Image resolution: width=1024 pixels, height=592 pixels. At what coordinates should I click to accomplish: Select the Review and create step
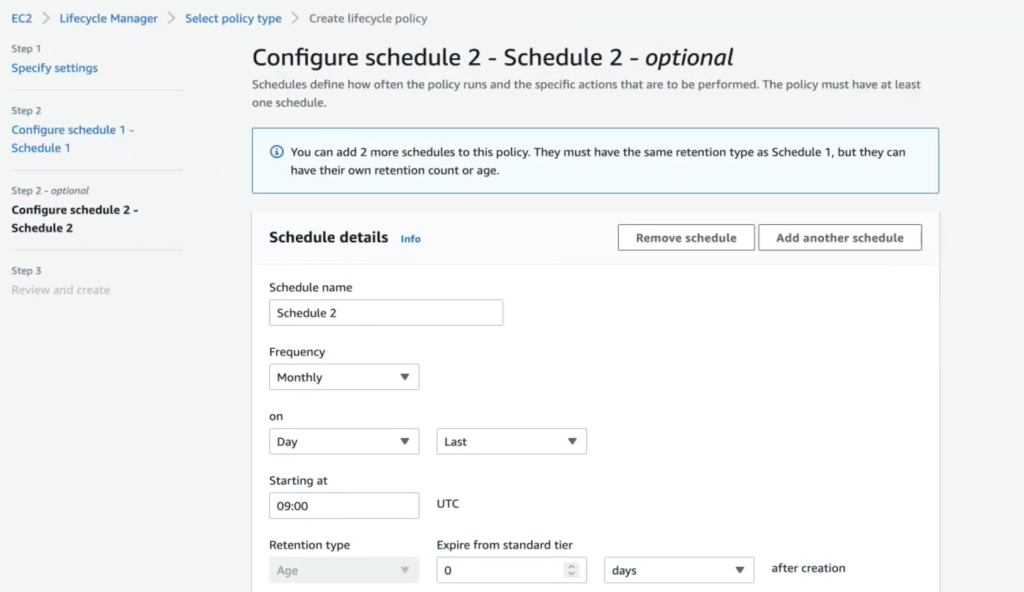[60, 289]
